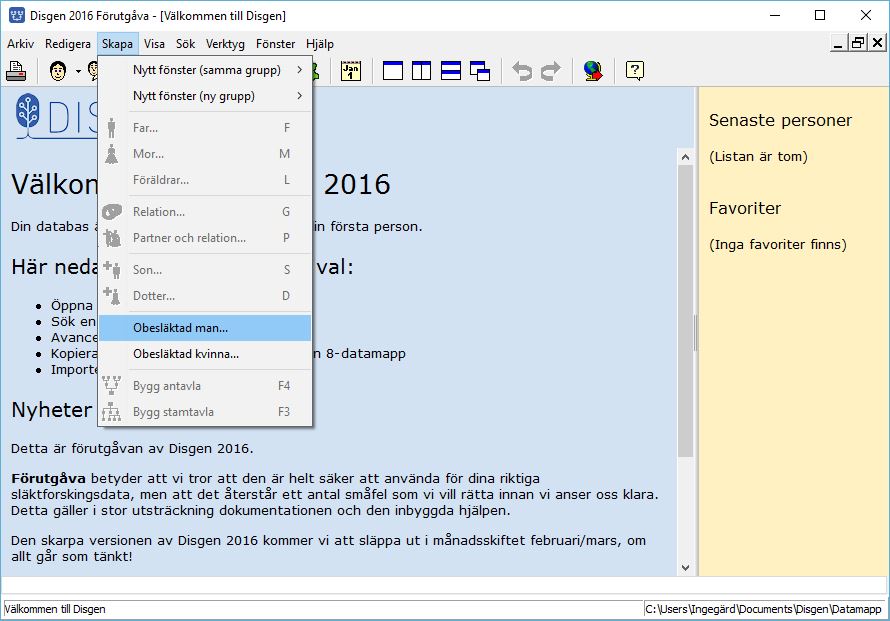Screen dimensions: 890x621
Task: Choose Bygg stamtavla menu entry
Action: (x=205, y=412)
